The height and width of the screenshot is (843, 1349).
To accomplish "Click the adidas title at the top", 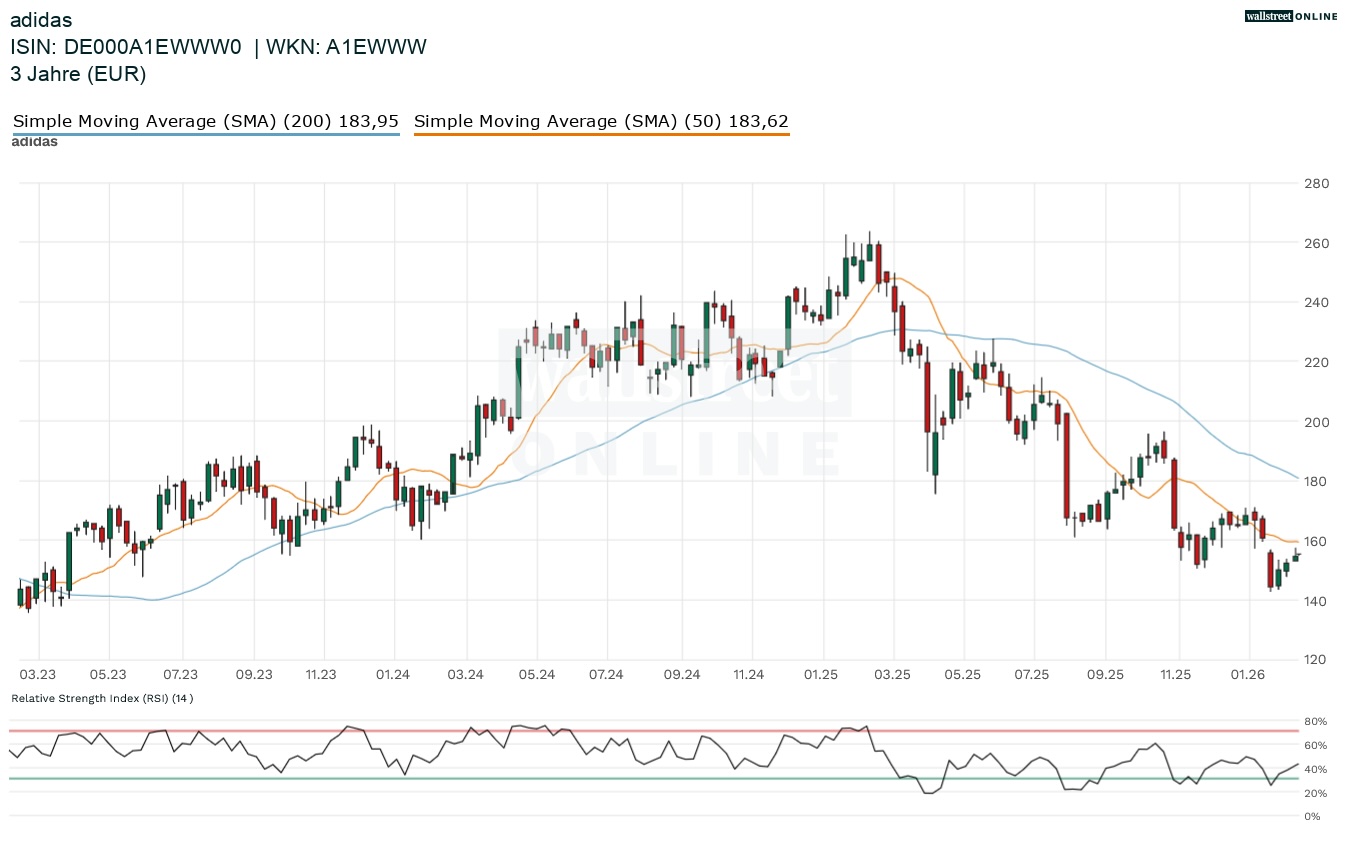I will (x=41, y=20).
